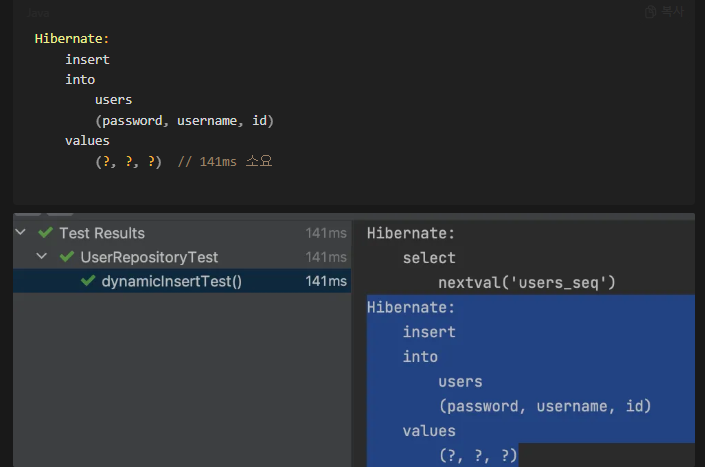Click '(password, username, id)' in top code block
Image resolution: width=705 pixels, height=467 pixels.
pyautogui.click(x=184, y=120)
